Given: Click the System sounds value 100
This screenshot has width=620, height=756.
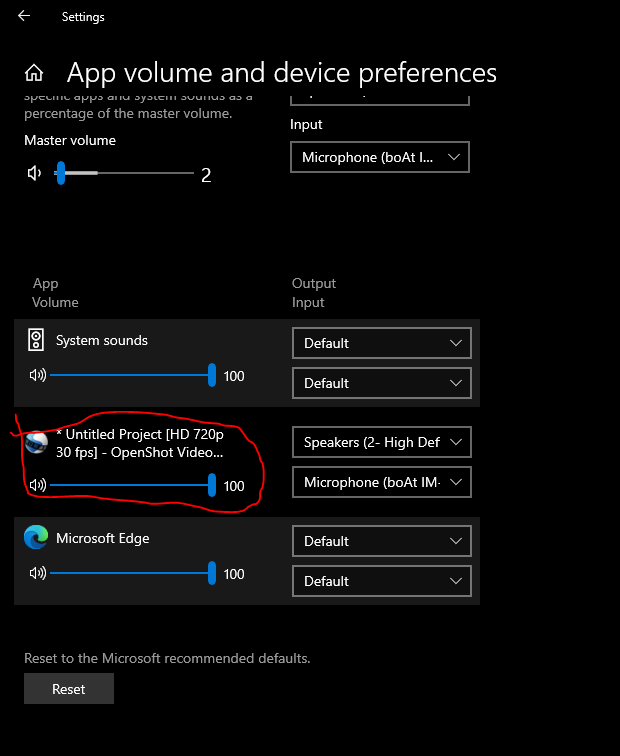Looking at the screenshot, I should [234, 376].
